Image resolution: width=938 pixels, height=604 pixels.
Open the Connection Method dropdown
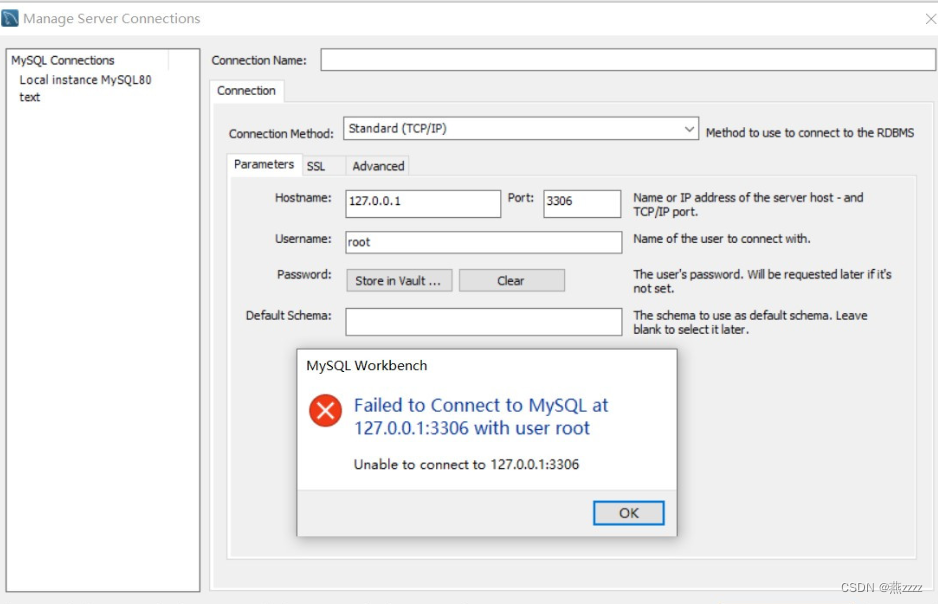pyautogui.click(x=519, y=128)
